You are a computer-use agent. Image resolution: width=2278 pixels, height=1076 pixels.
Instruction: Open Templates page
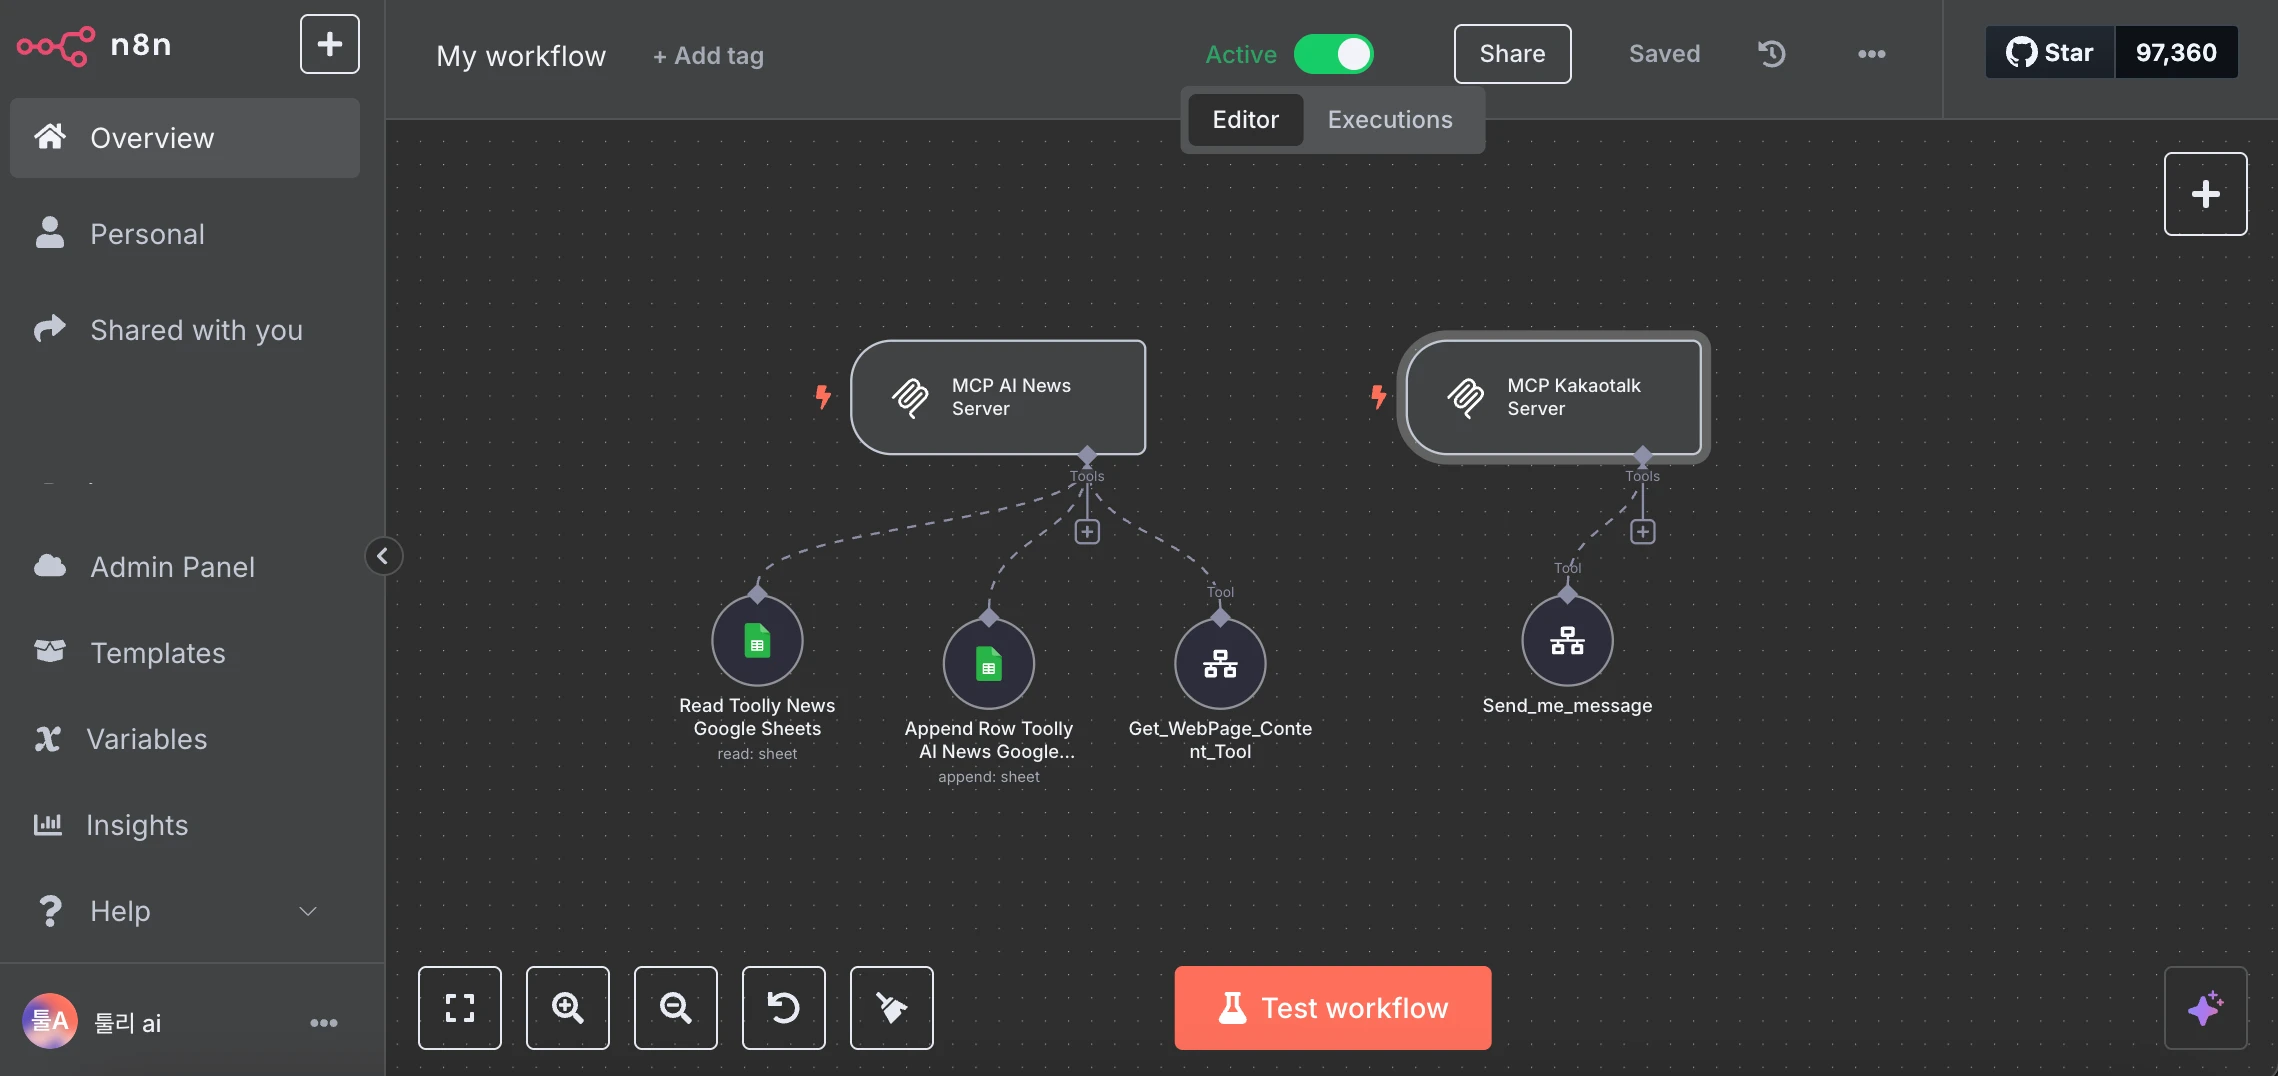point(185,653)
